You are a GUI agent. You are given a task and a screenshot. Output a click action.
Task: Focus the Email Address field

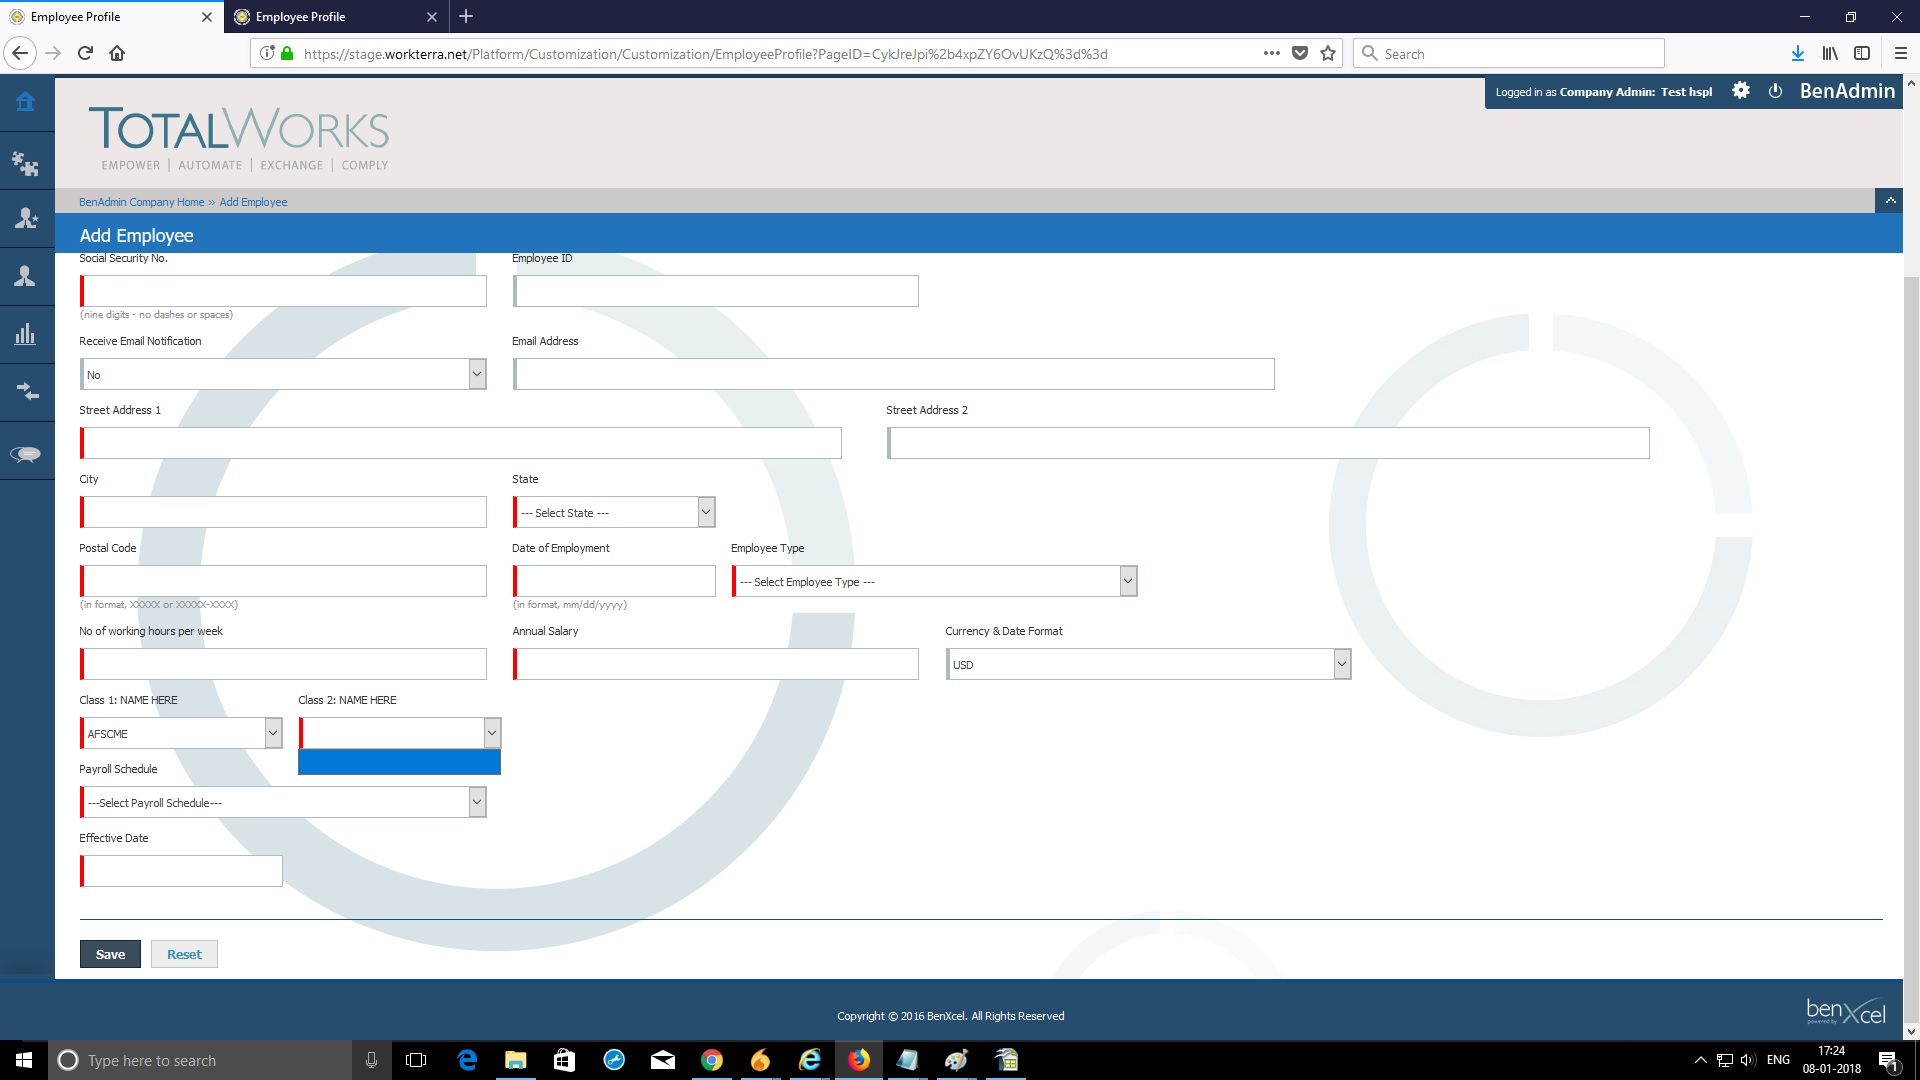click(894, 374)
